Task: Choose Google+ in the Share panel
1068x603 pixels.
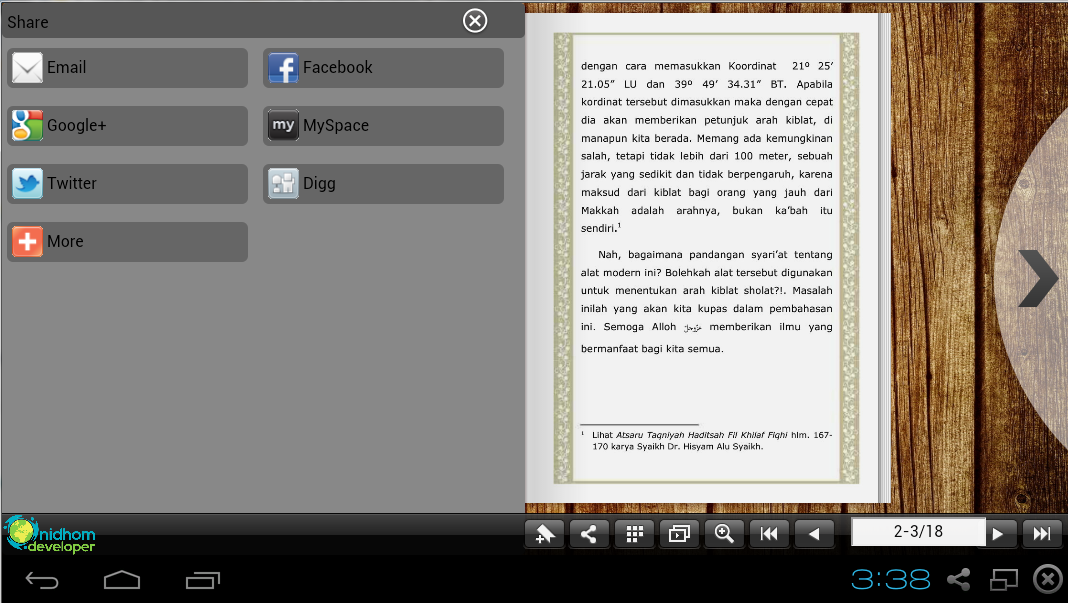Action: click(127, 125)
